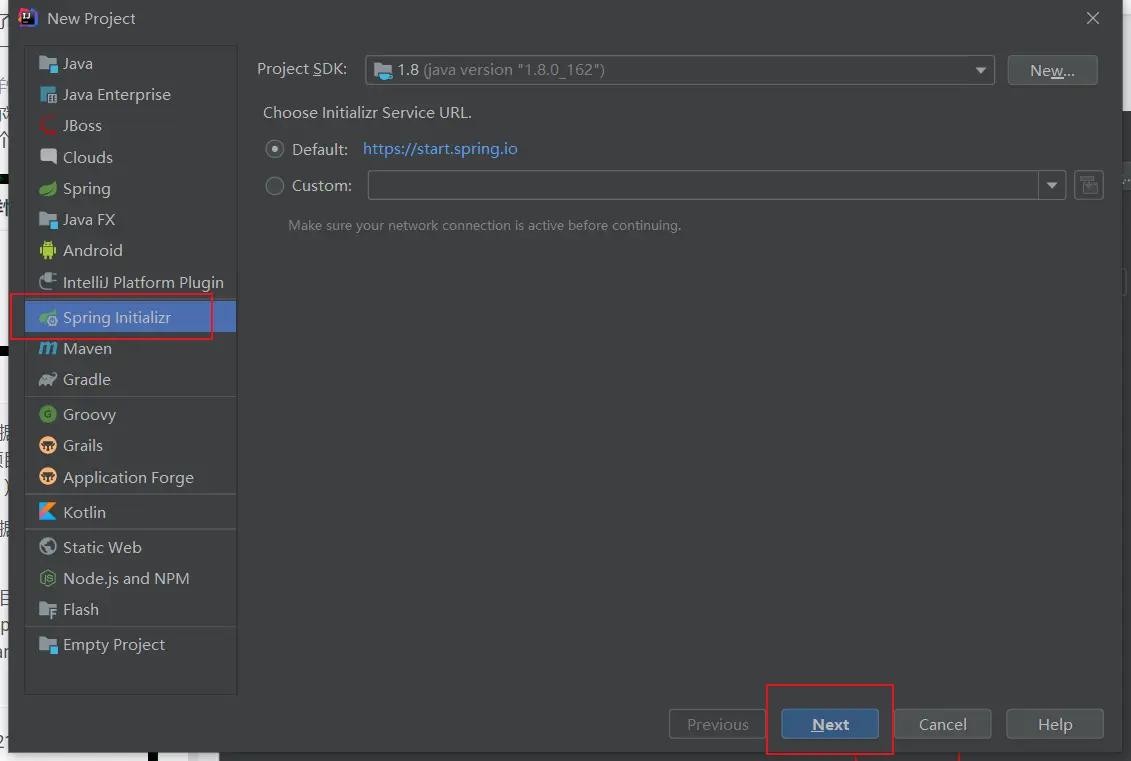Expand the Custom URL history dropdown arrow

[x=1051, y=186]
